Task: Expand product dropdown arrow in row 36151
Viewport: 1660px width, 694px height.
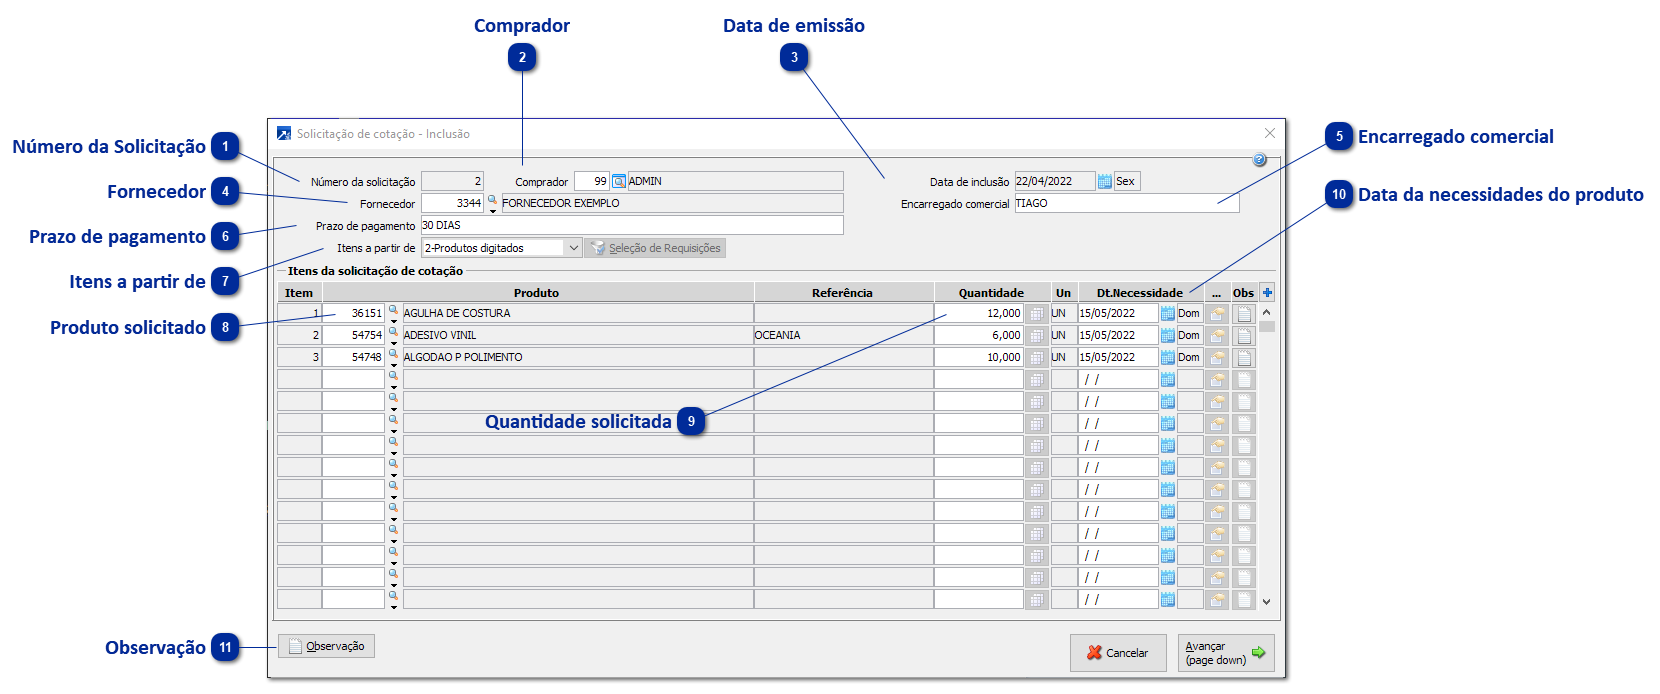Action: 393,321
